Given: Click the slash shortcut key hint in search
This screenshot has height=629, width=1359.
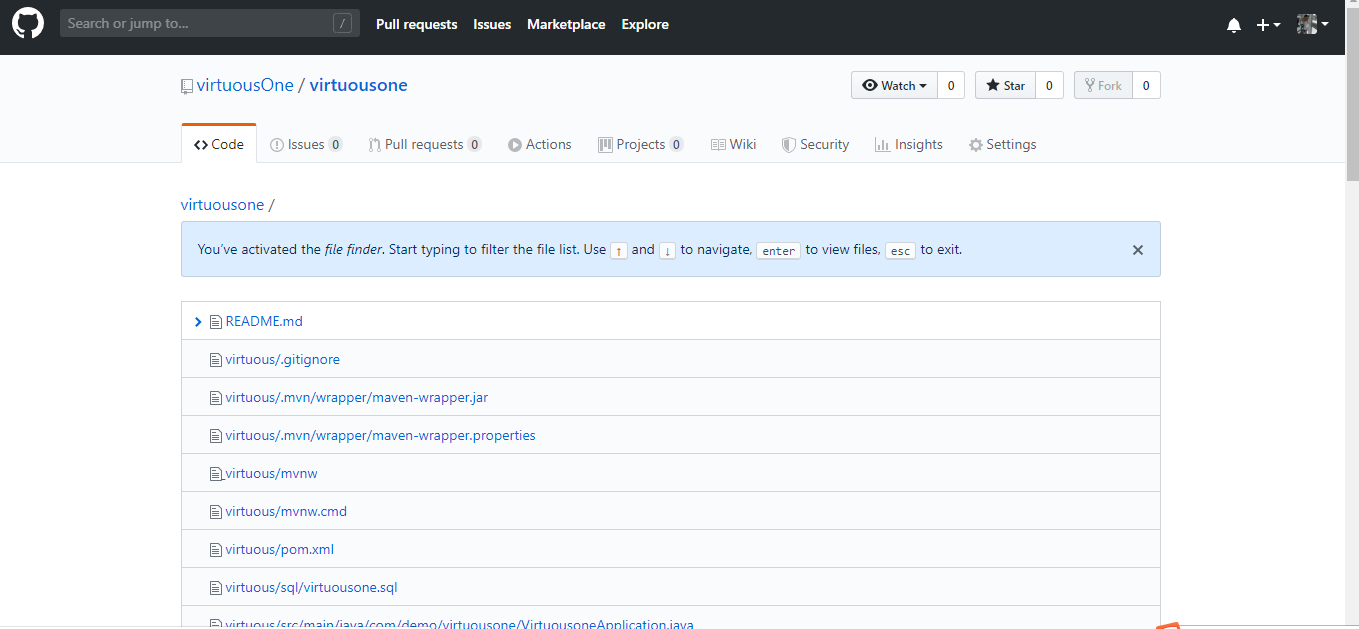Looking at the screenshot, I should coord(342,23).
